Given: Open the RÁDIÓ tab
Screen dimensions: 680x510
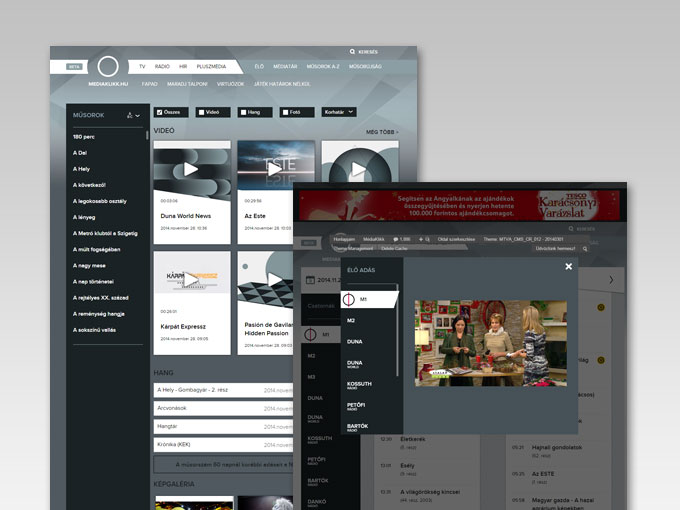Looking at the screenshot, I should [x=162, y=66].
